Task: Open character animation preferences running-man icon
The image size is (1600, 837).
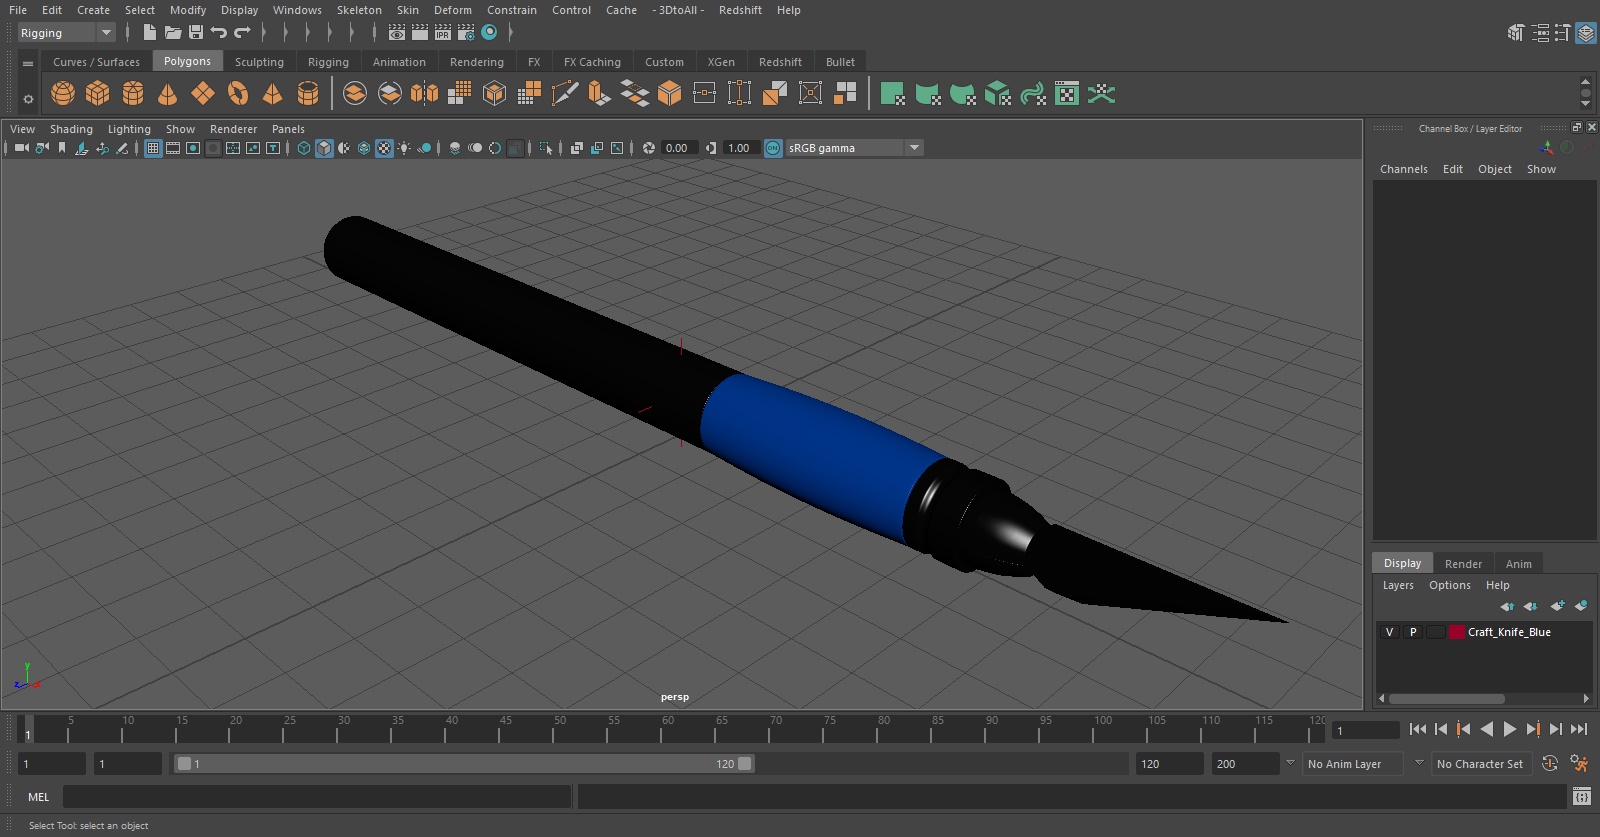Action: [1579, 763]
